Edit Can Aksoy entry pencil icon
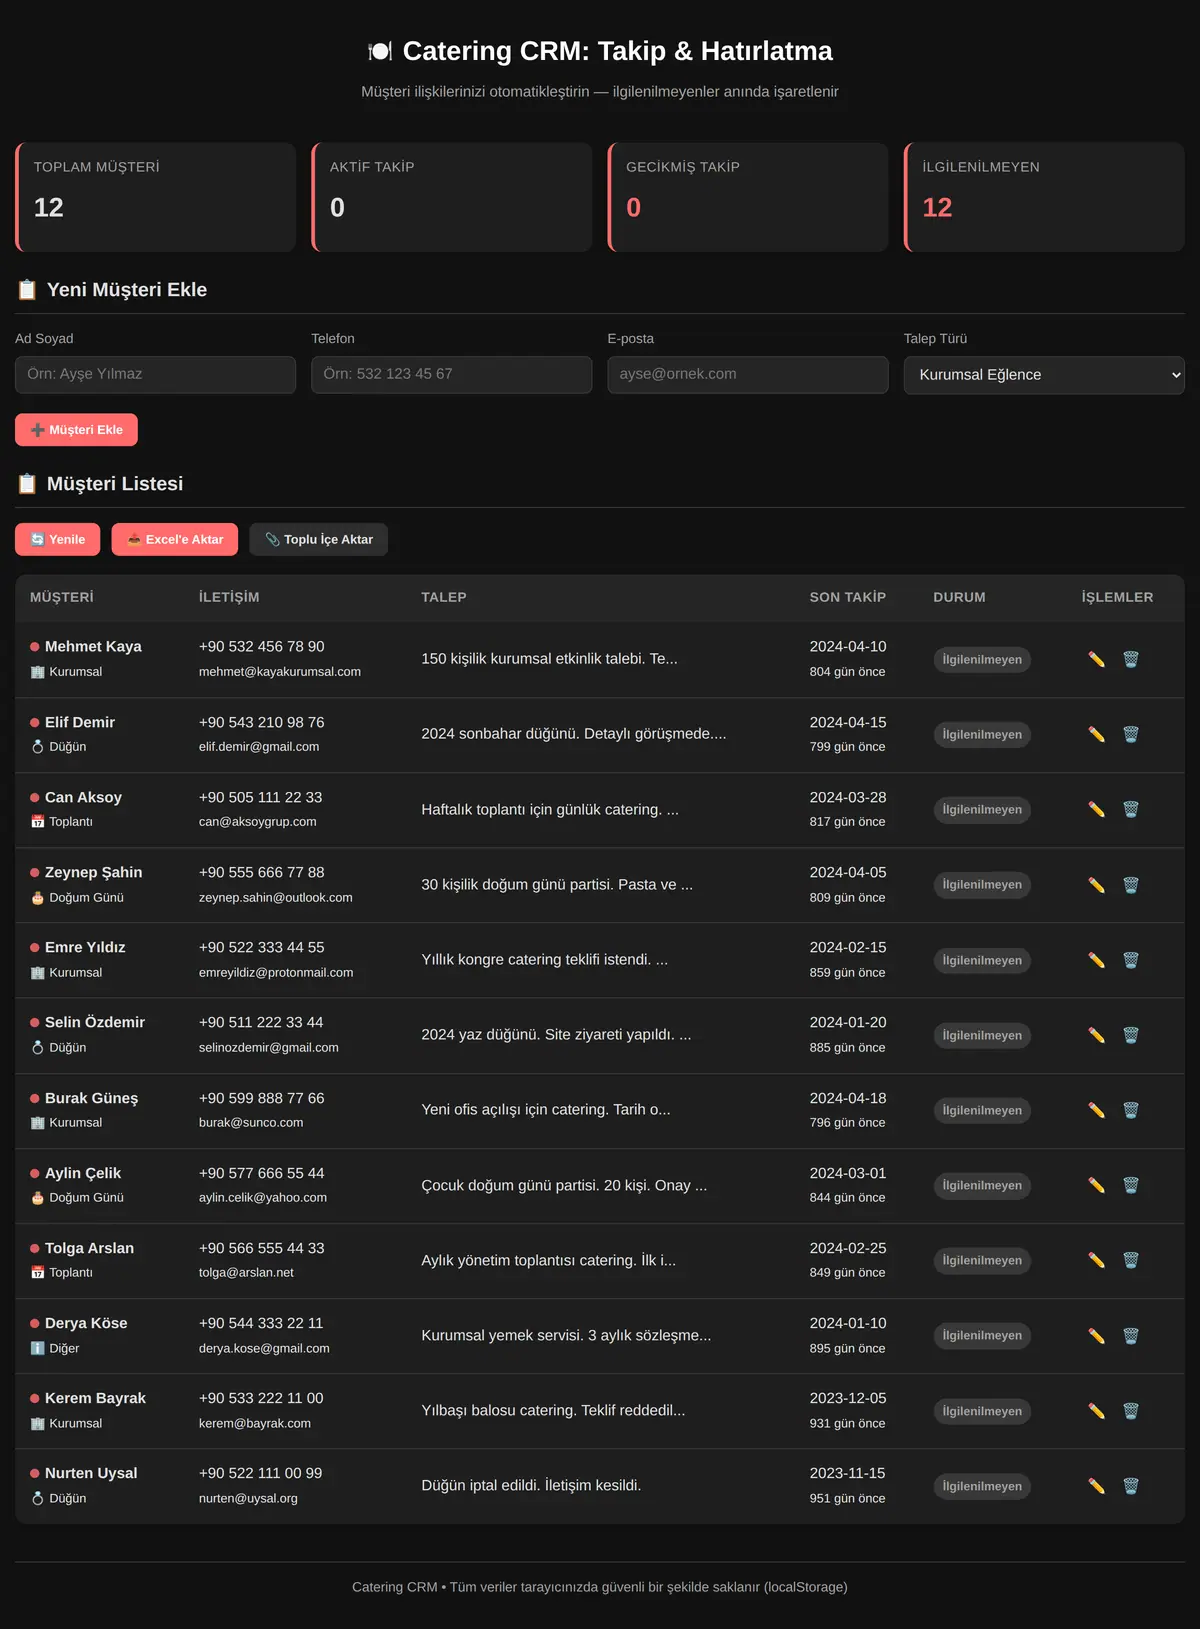Viewport: 1200px width, 1629px height. click(1097, 810)
